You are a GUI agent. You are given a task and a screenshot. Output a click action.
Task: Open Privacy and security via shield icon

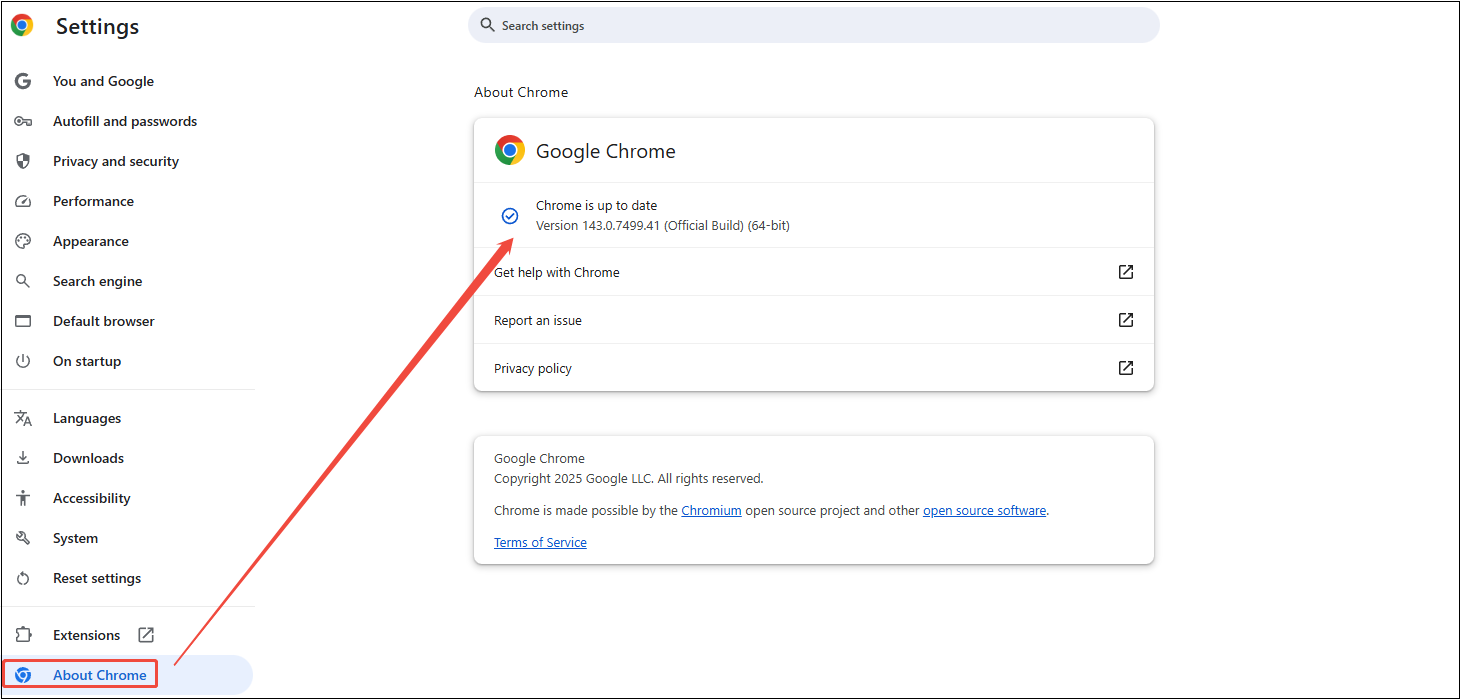click(22, 161)
